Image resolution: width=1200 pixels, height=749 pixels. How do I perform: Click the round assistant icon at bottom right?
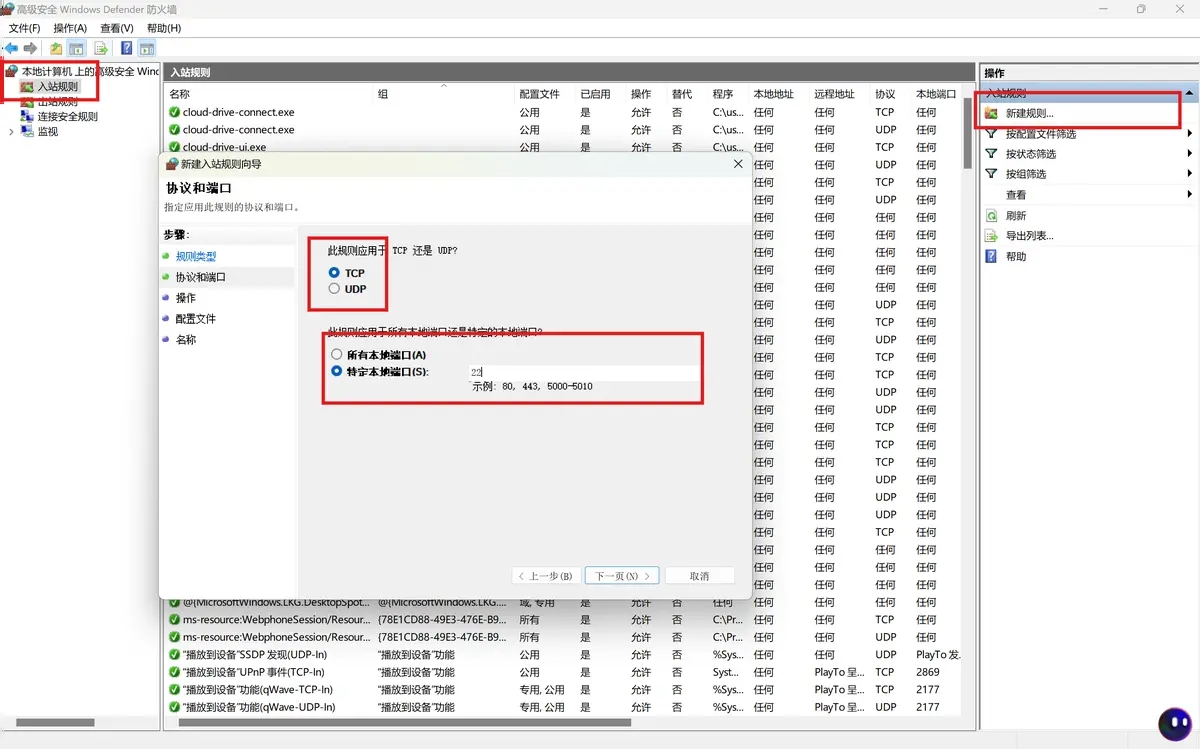1173,723
